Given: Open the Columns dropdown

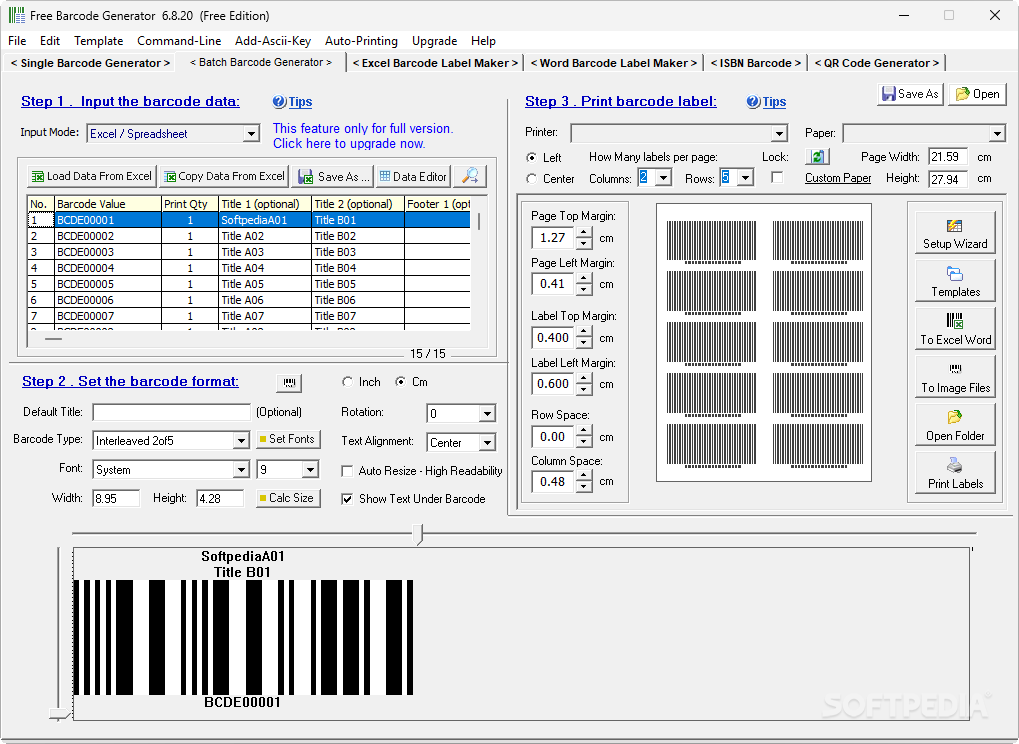Looking at the screenshot, I should tap(663, 177).
